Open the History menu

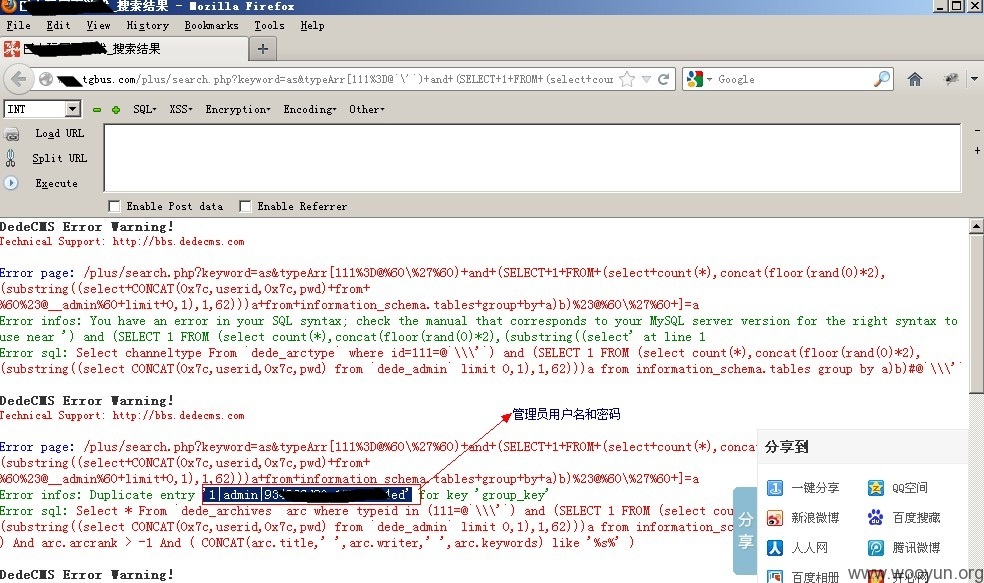click(147, 26)
